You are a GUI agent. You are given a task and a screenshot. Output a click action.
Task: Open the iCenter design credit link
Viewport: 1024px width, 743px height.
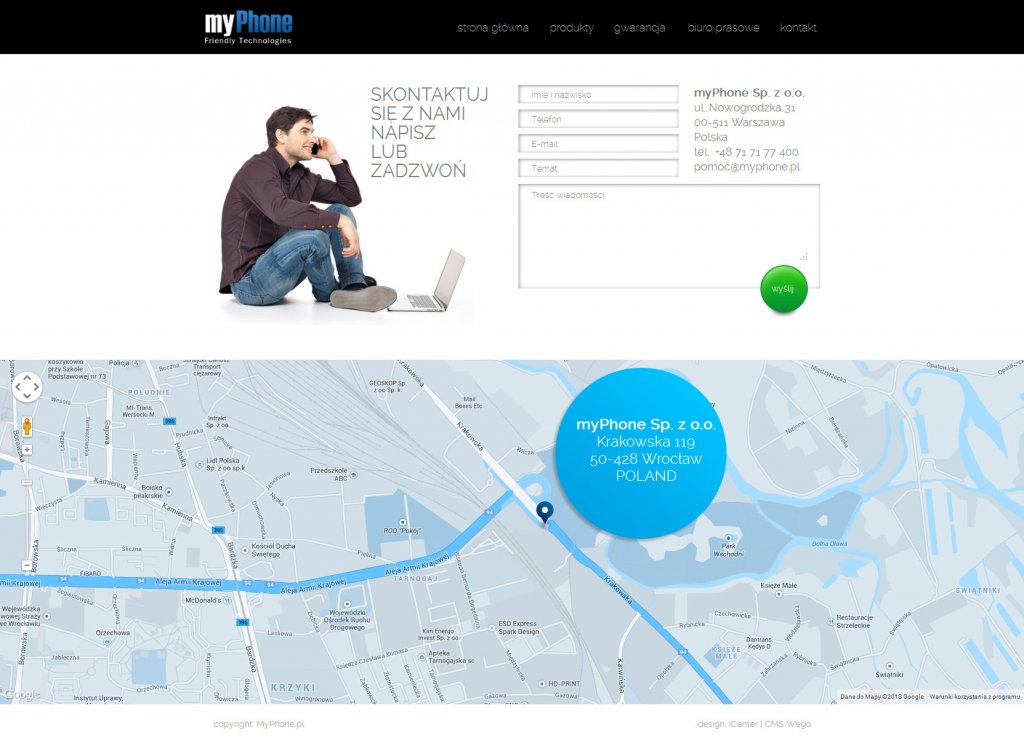coord(743,723)
